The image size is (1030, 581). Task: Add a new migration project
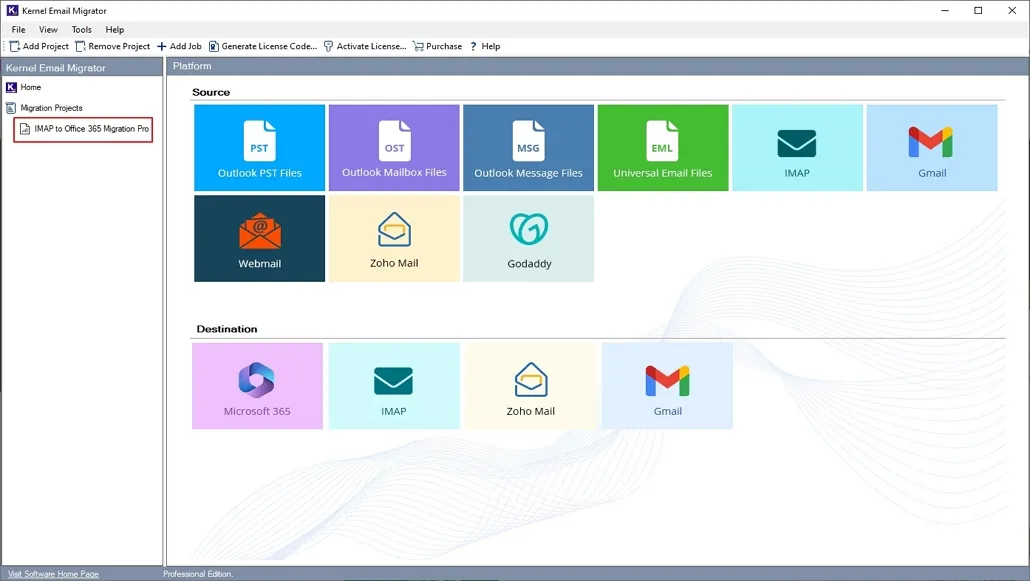pyautogui.click(x=37, y=46)
